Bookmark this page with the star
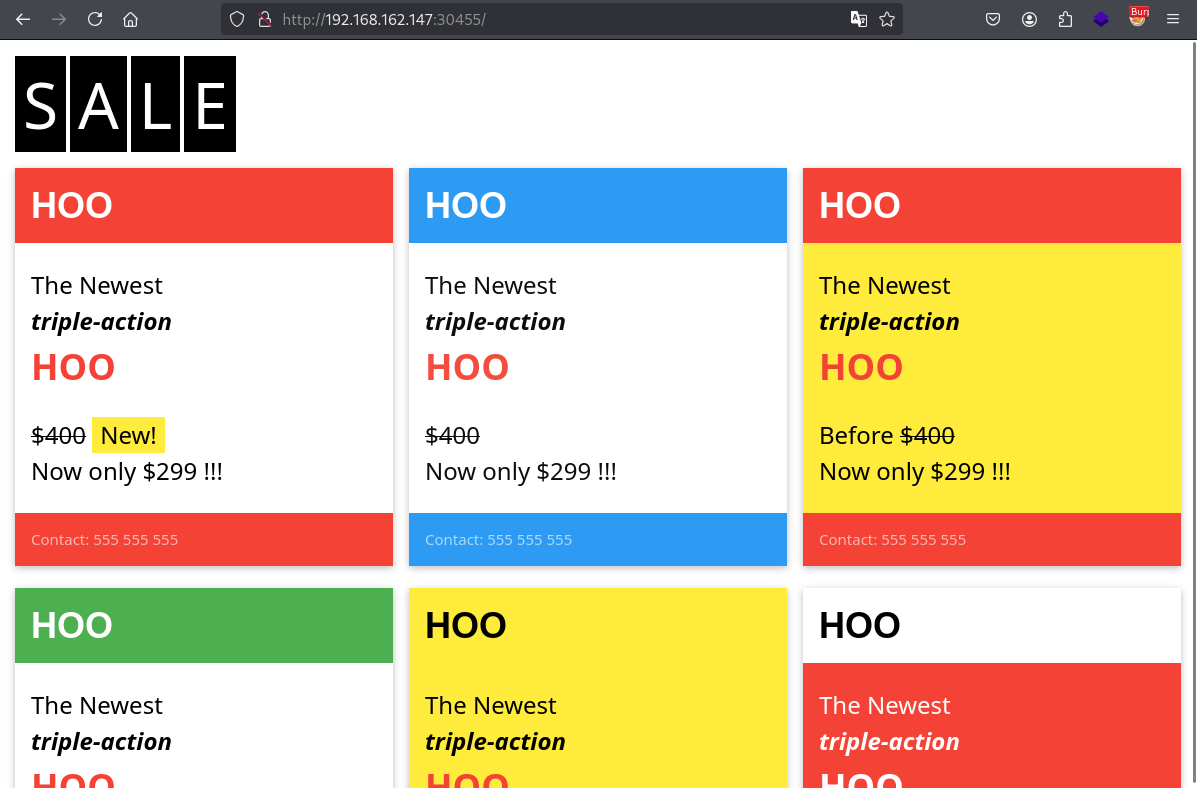The image size is (1197, 788). 886,19
